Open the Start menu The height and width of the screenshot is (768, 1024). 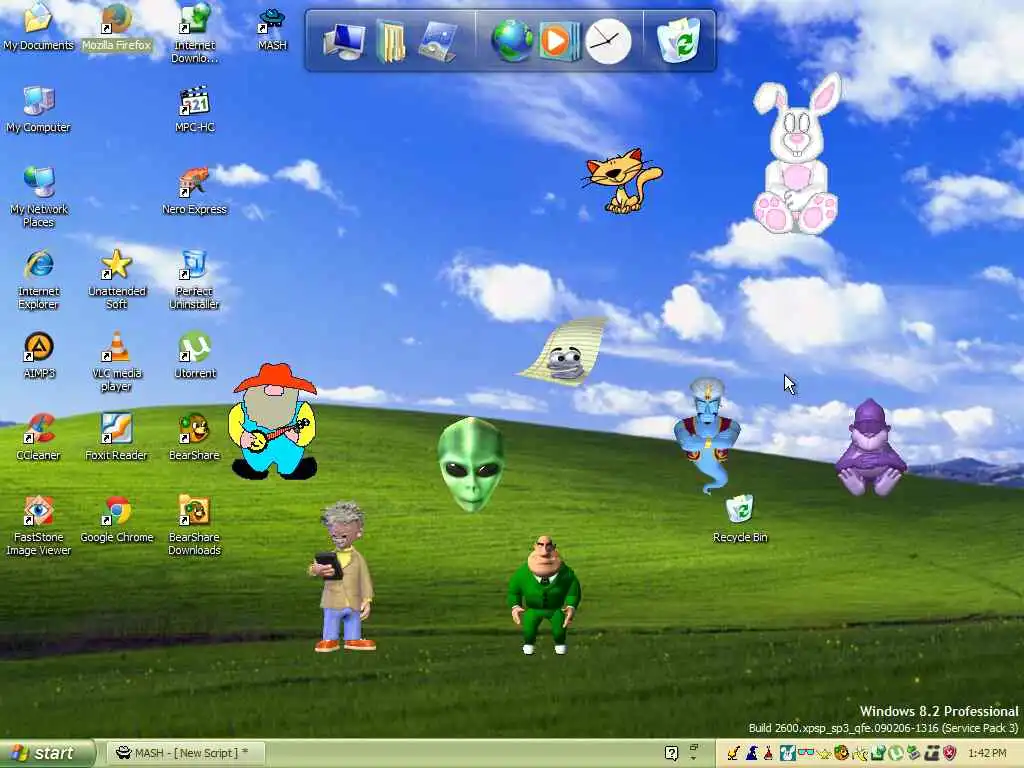[x=47, y=753]
